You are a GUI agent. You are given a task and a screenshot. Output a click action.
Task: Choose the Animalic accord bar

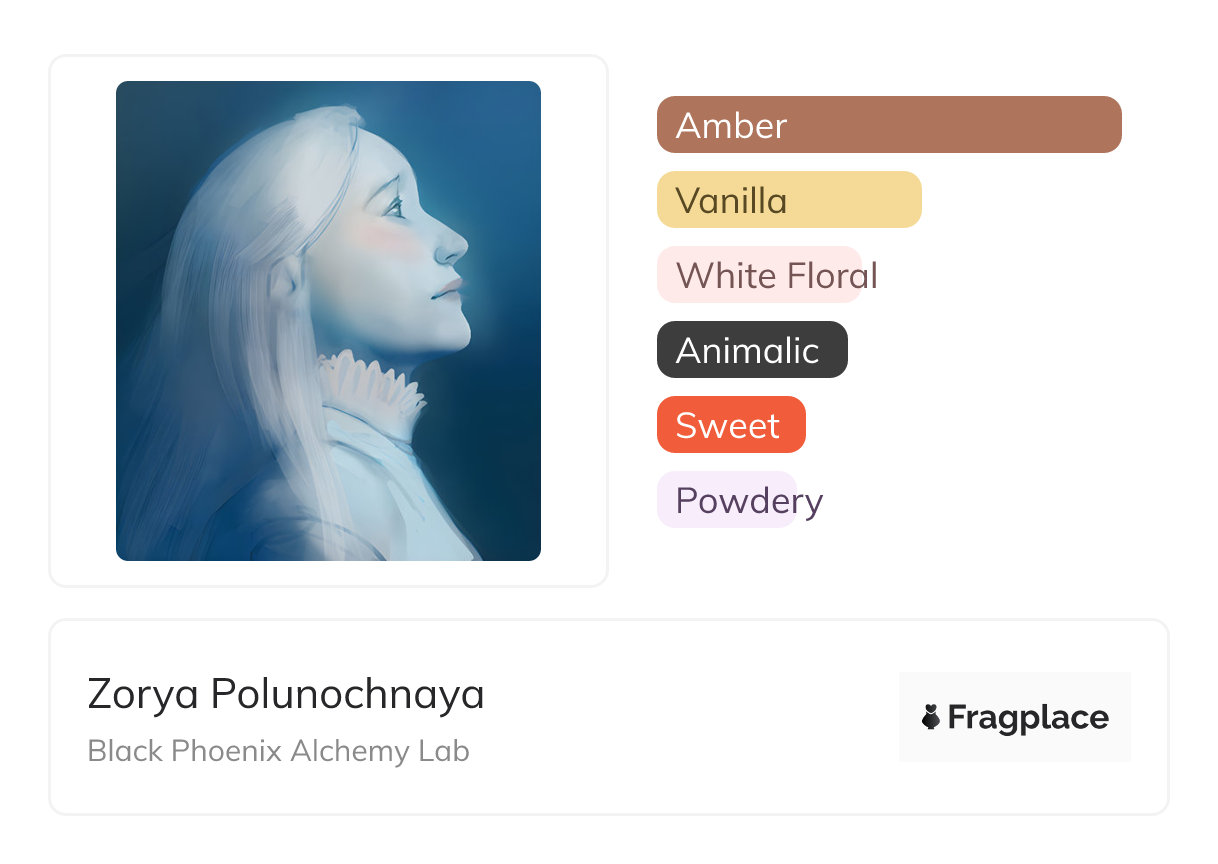pyautogui.click(x=751, y=350)
